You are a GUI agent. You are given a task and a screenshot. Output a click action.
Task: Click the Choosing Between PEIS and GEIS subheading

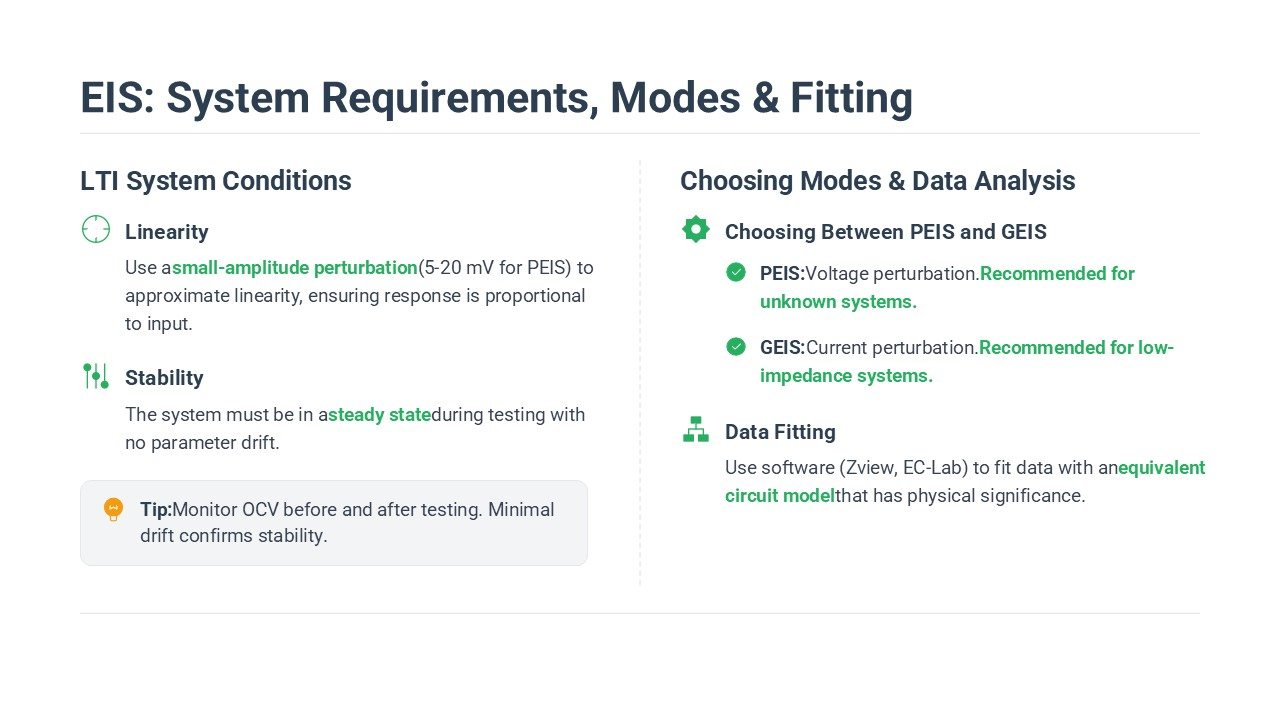point(885,232)
